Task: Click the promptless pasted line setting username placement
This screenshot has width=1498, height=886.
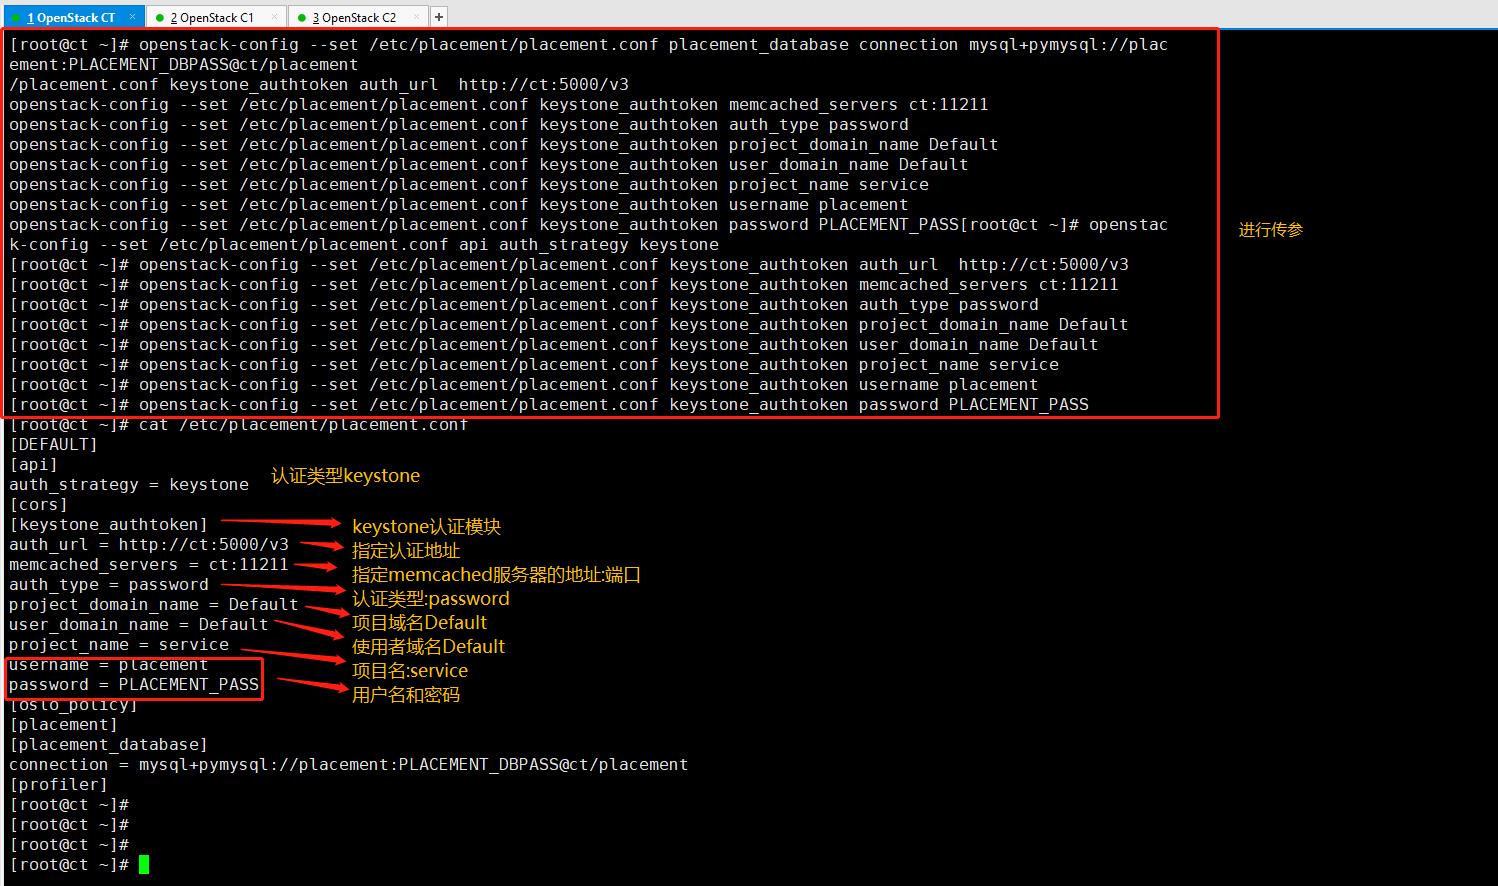Action: click(459, 205)
